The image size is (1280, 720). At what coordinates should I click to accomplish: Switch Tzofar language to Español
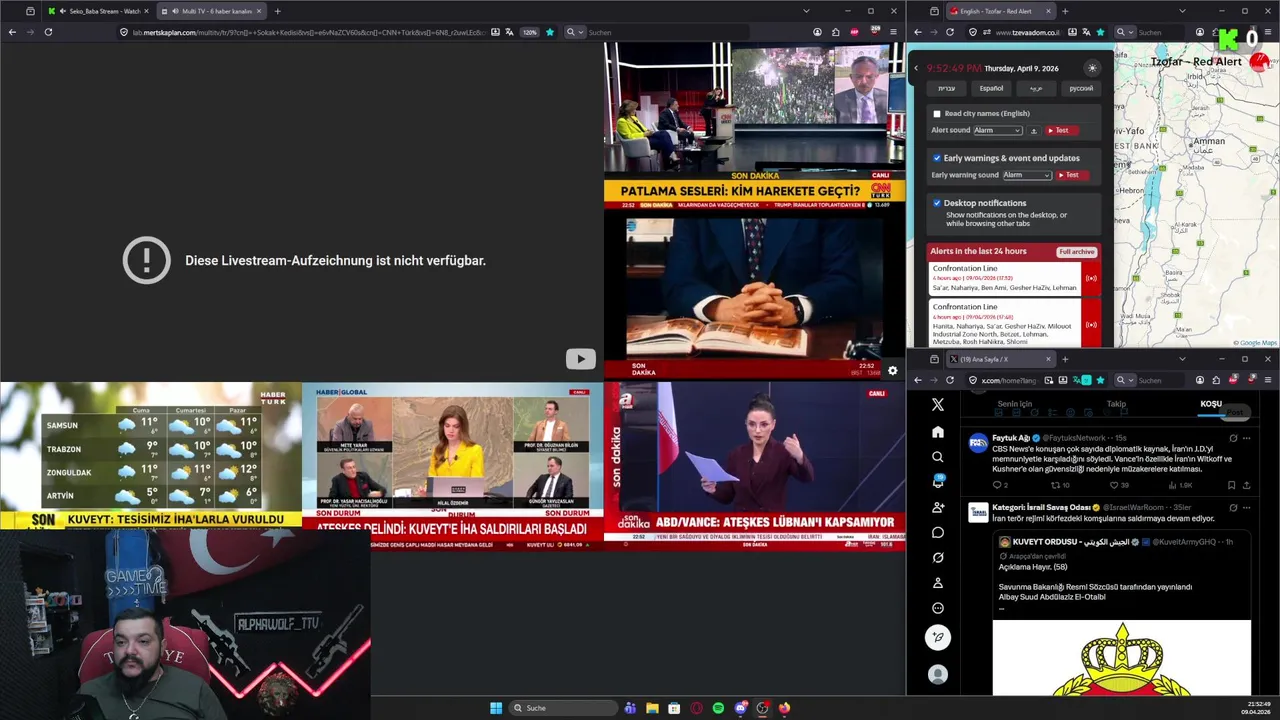tap(991, 88)
